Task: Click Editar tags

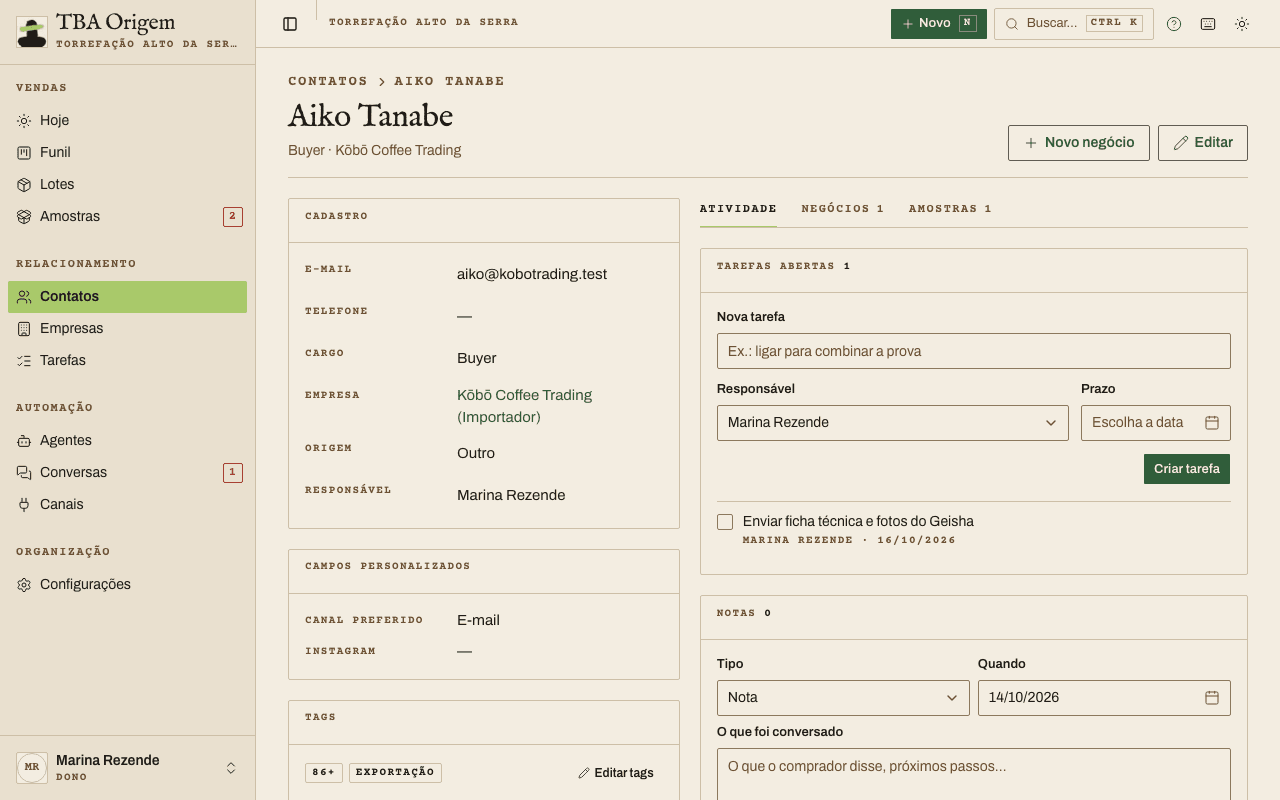Action: (x=616, y=773)
